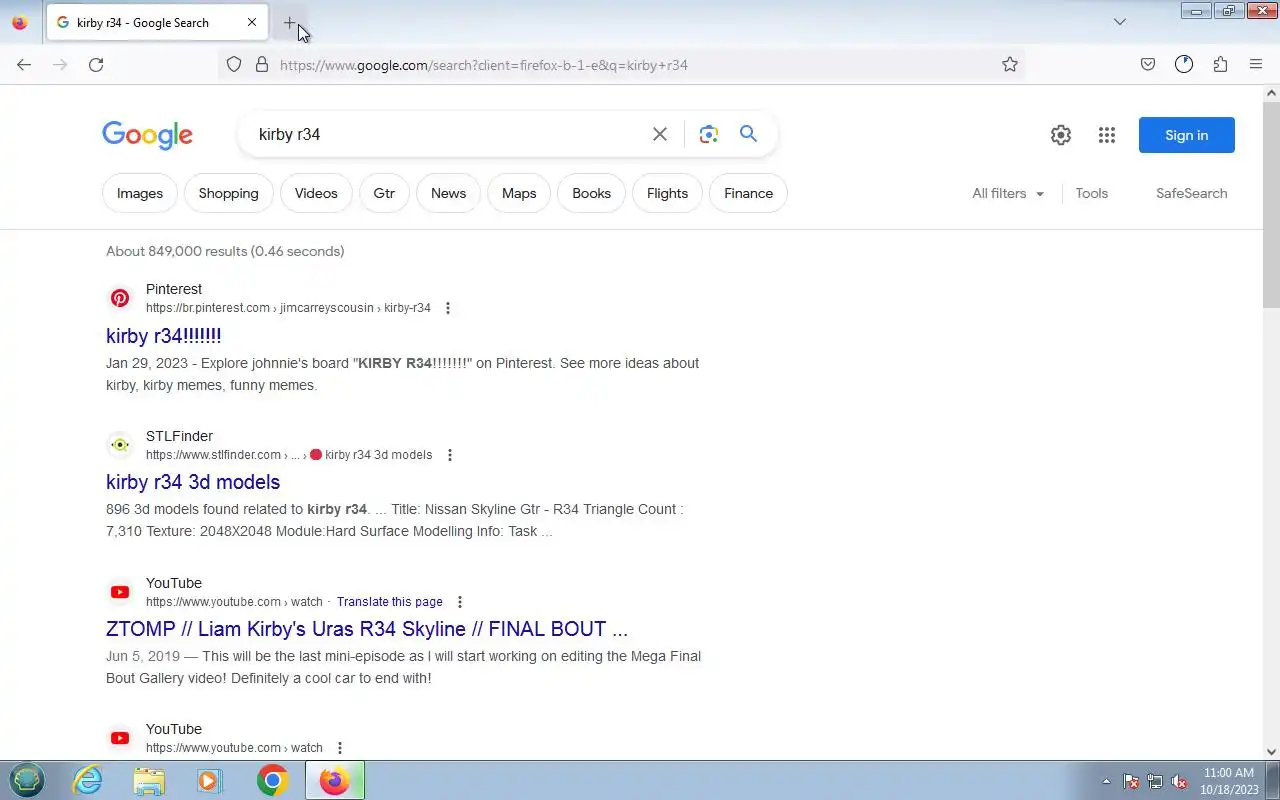
Task: Open the Pinterest kirby r34!!!!!!! result
Action: (164, 336)
